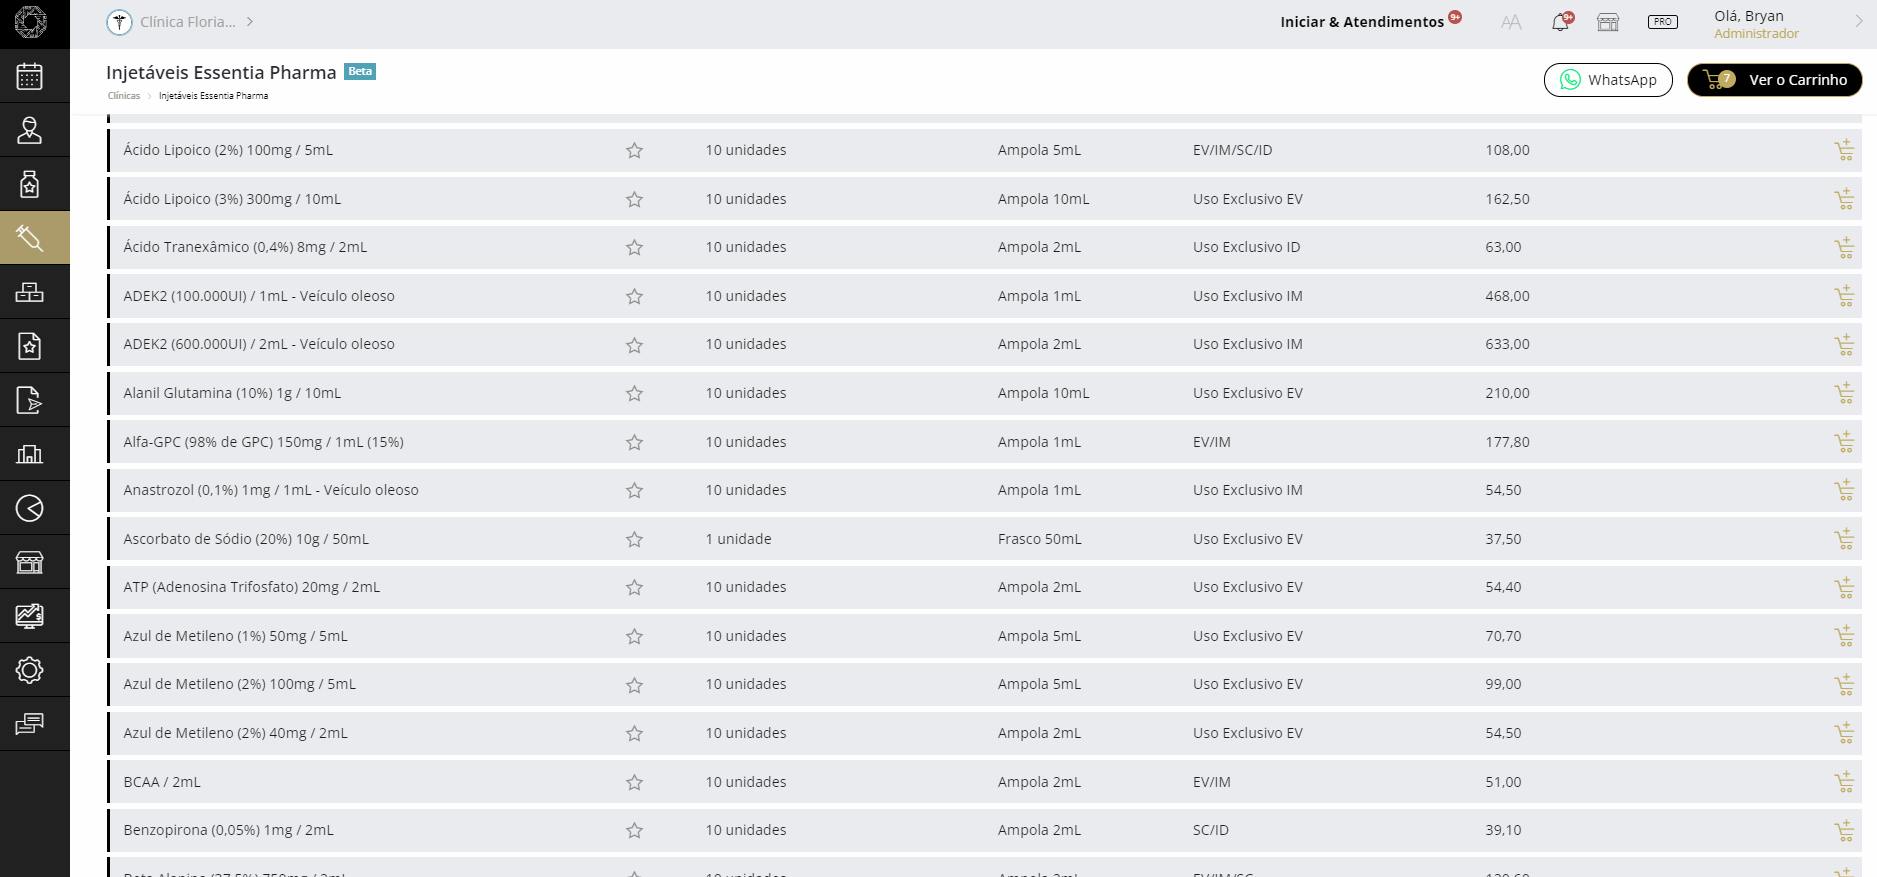Select the Anastrozol (0,1%) product row
Viewport: 1877px width, 877px height.
[x=271, y=490]
